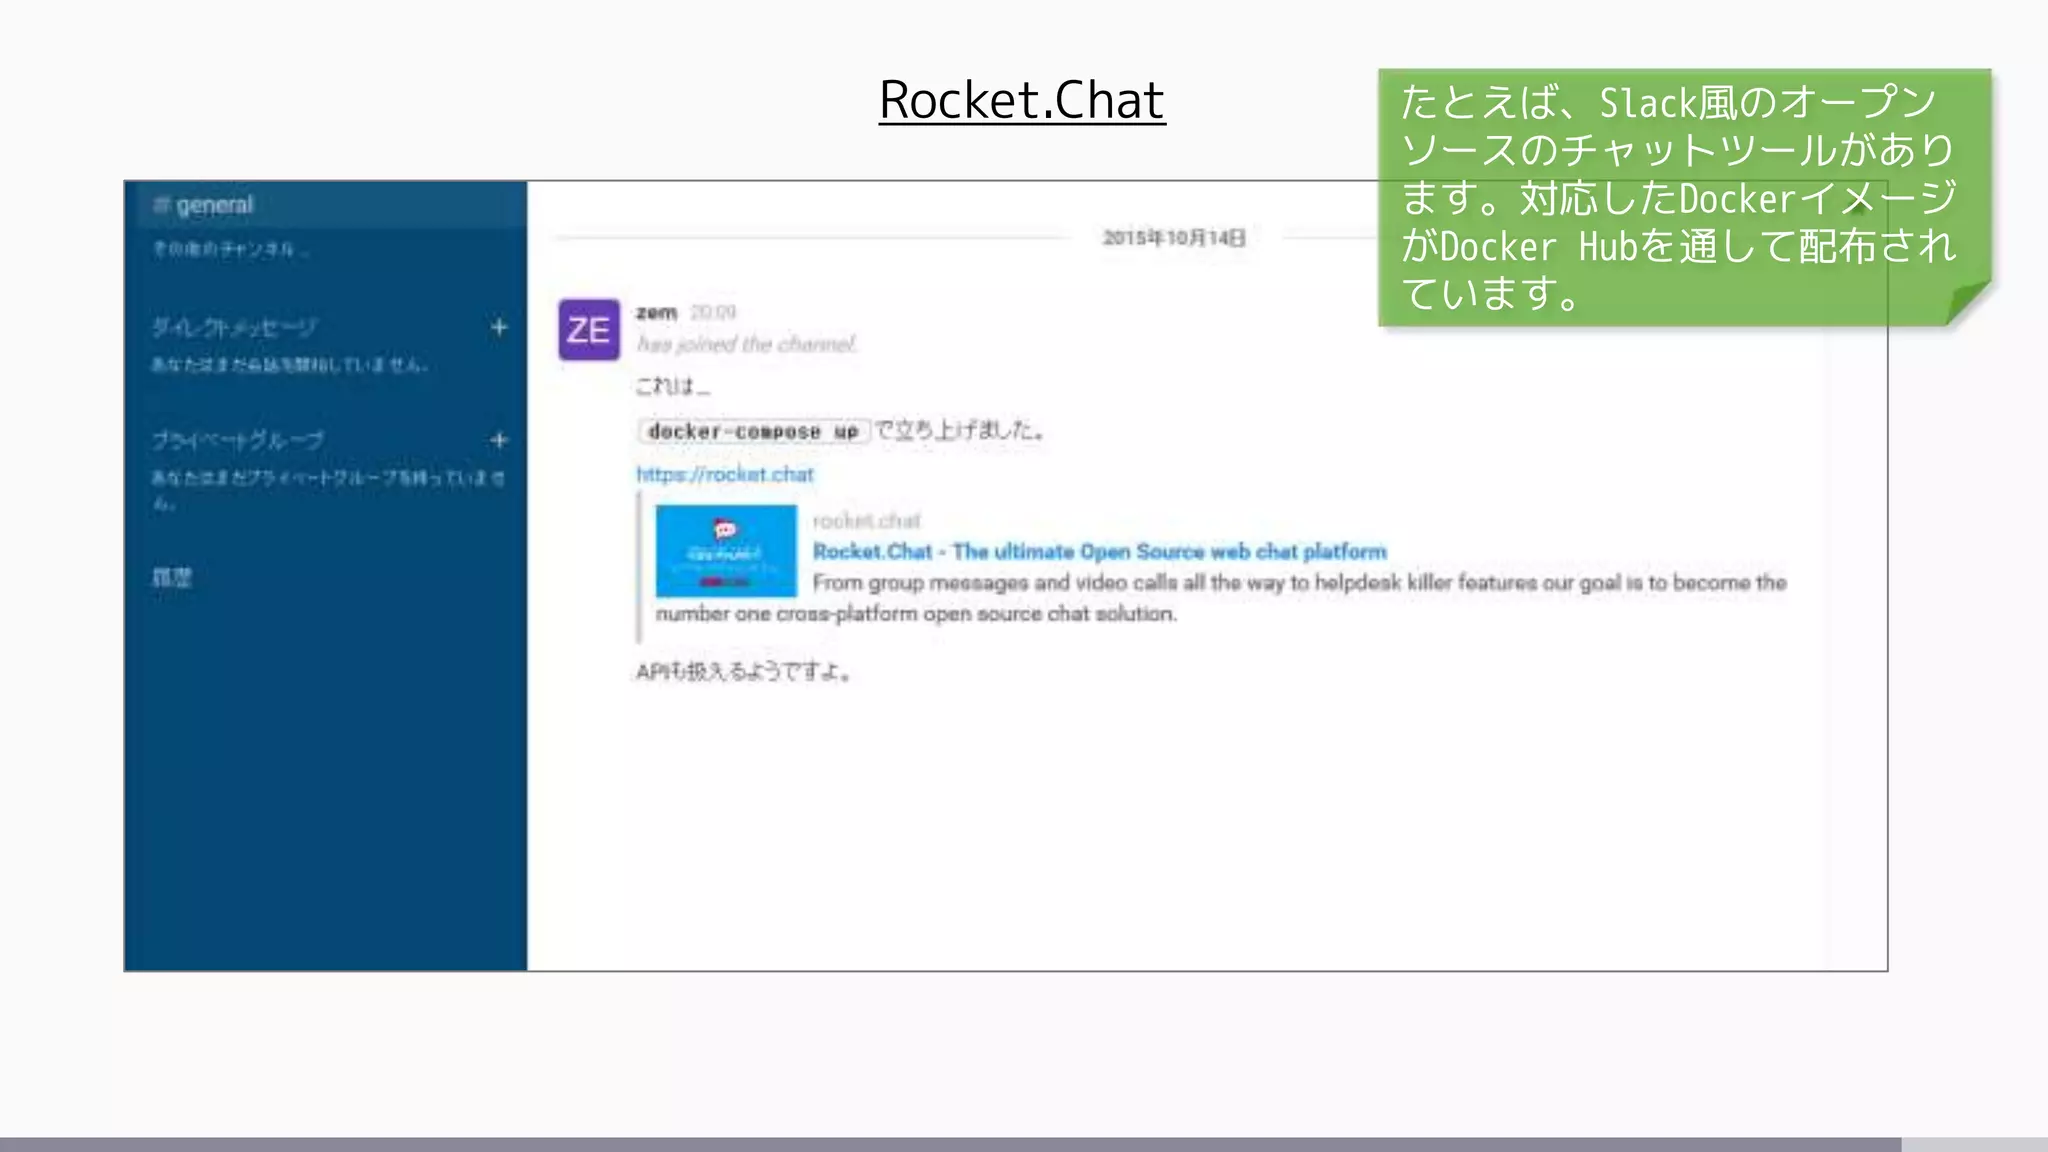The height and width of the screenshot is (1152, 2048).
Task: Click the plus icon next to ダイレクトメッセージ
Action: 499,328
